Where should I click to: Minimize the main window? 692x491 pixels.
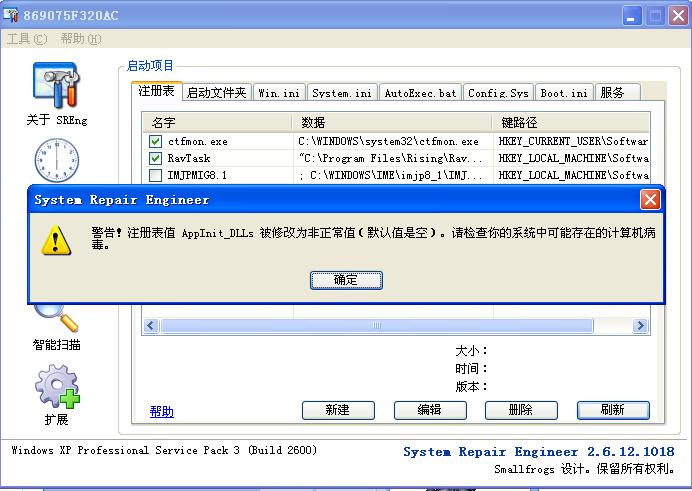coord(632,16)
